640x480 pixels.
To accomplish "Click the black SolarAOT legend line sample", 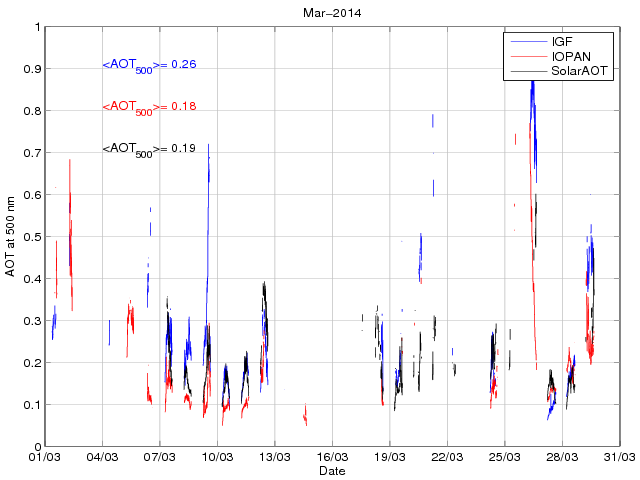I will click(529, 71).
